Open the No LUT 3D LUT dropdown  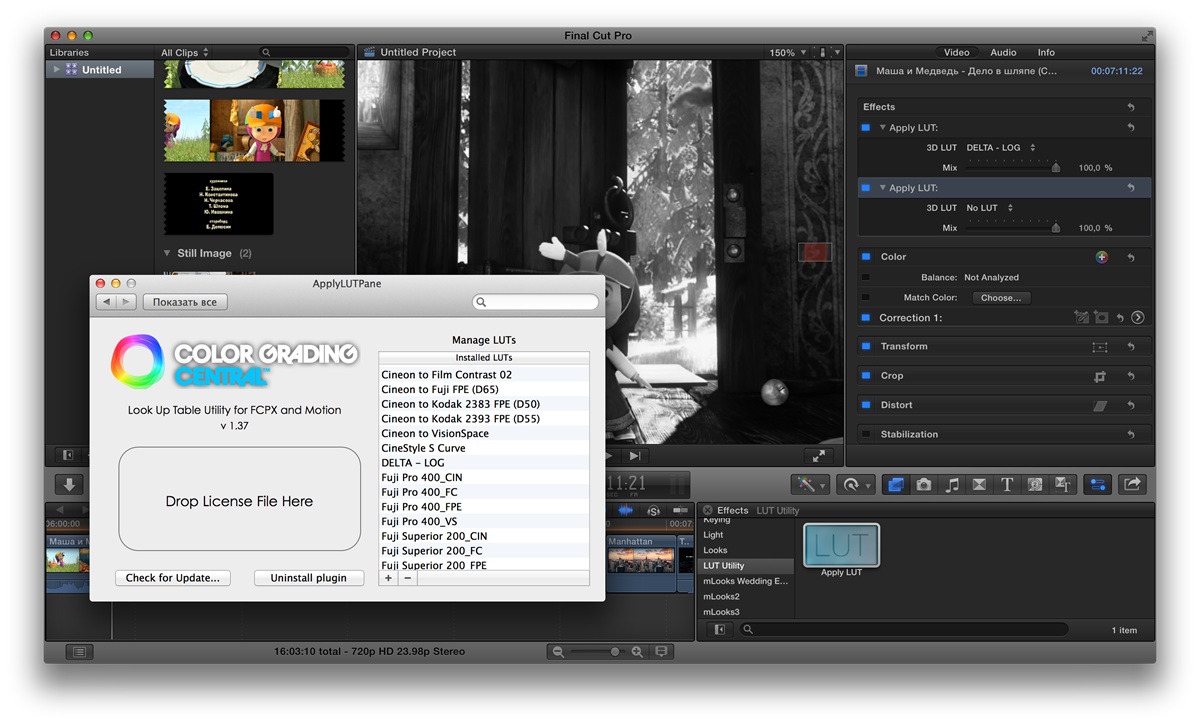click(x=990, y=208)
